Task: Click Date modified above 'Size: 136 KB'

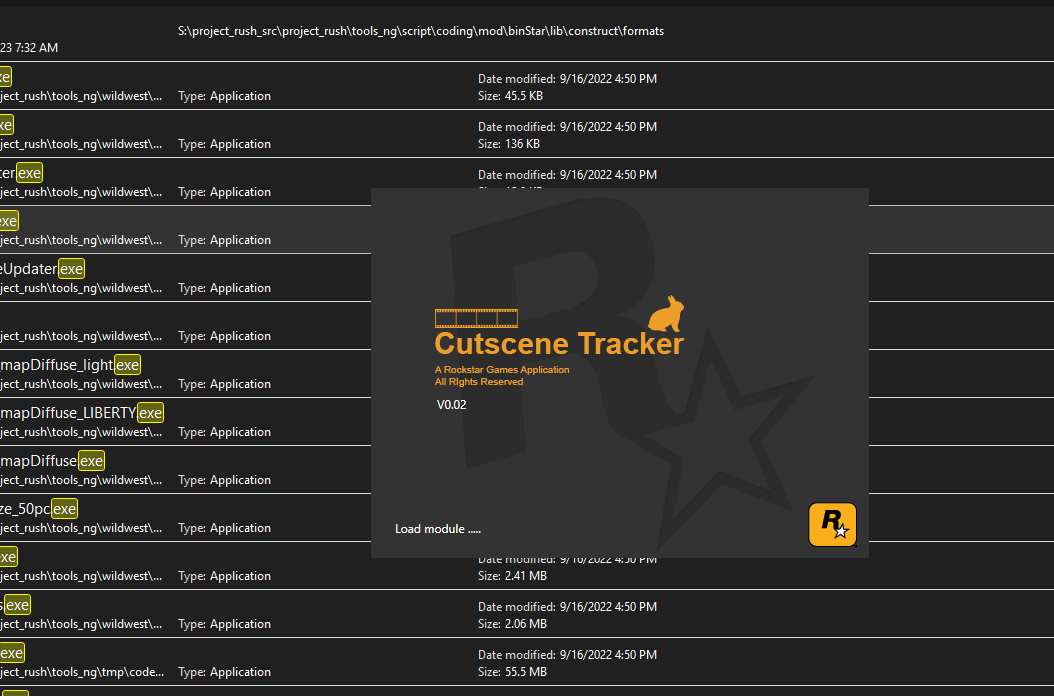Action: pos(567,127)
